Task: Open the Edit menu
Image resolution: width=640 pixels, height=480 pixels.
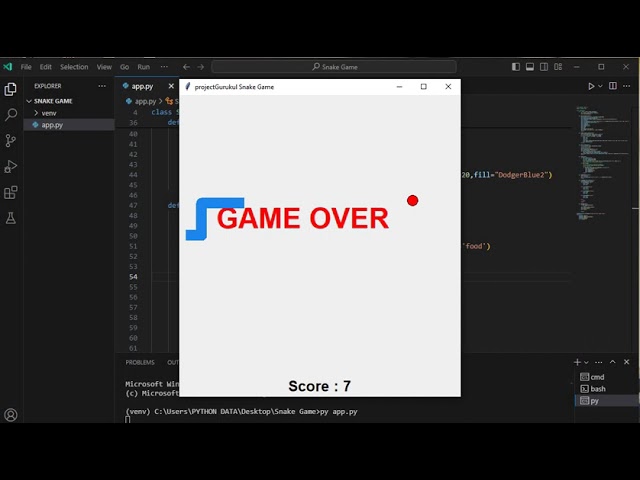Action: [46, 67]
